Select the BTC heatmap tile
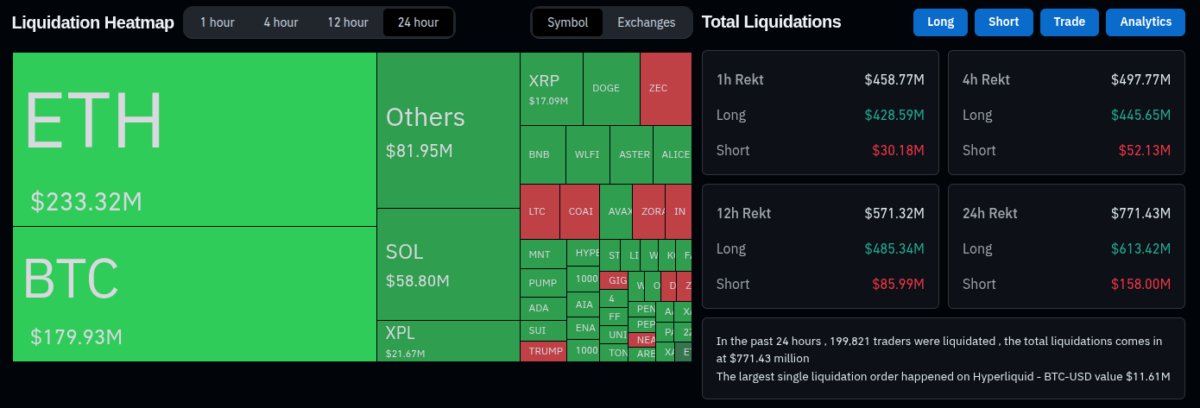 pyautogui.click(x=194, y=293)
